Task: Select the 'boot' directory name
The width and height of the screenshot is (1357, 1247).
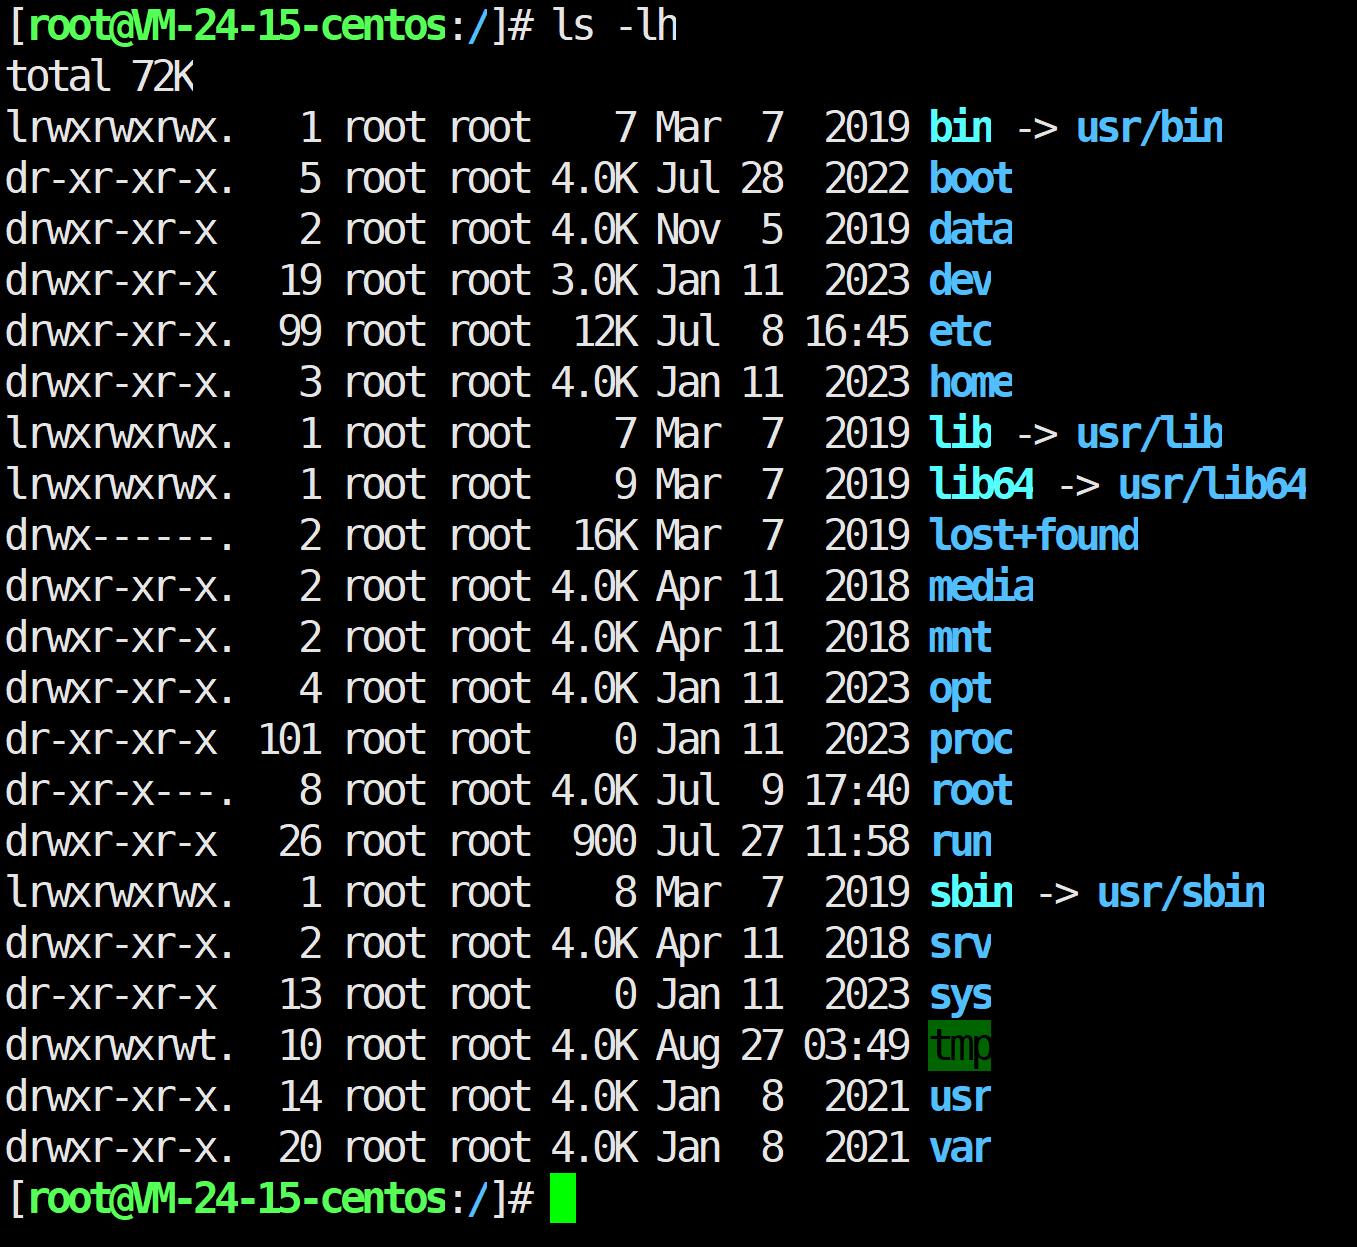Action: pyautogui.click(x=971, y=178)
